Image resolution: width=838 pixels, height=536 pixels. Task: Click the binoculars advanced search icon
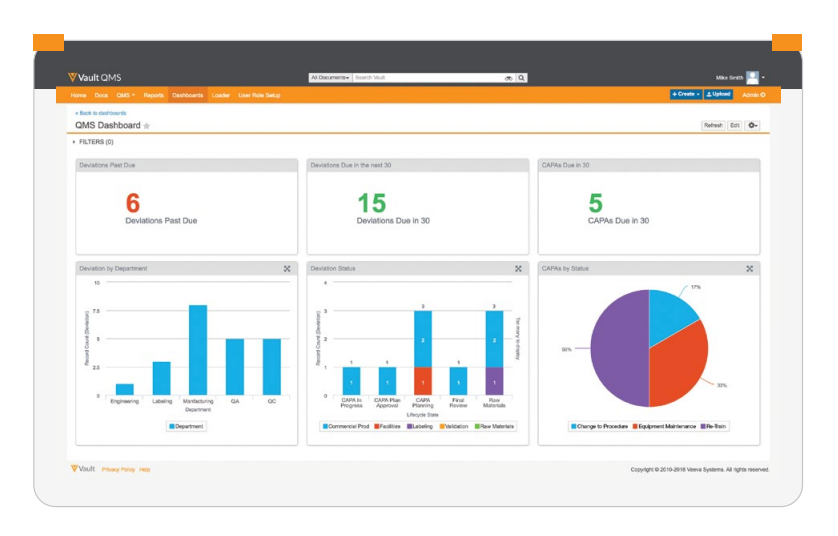tap(508, 77)
